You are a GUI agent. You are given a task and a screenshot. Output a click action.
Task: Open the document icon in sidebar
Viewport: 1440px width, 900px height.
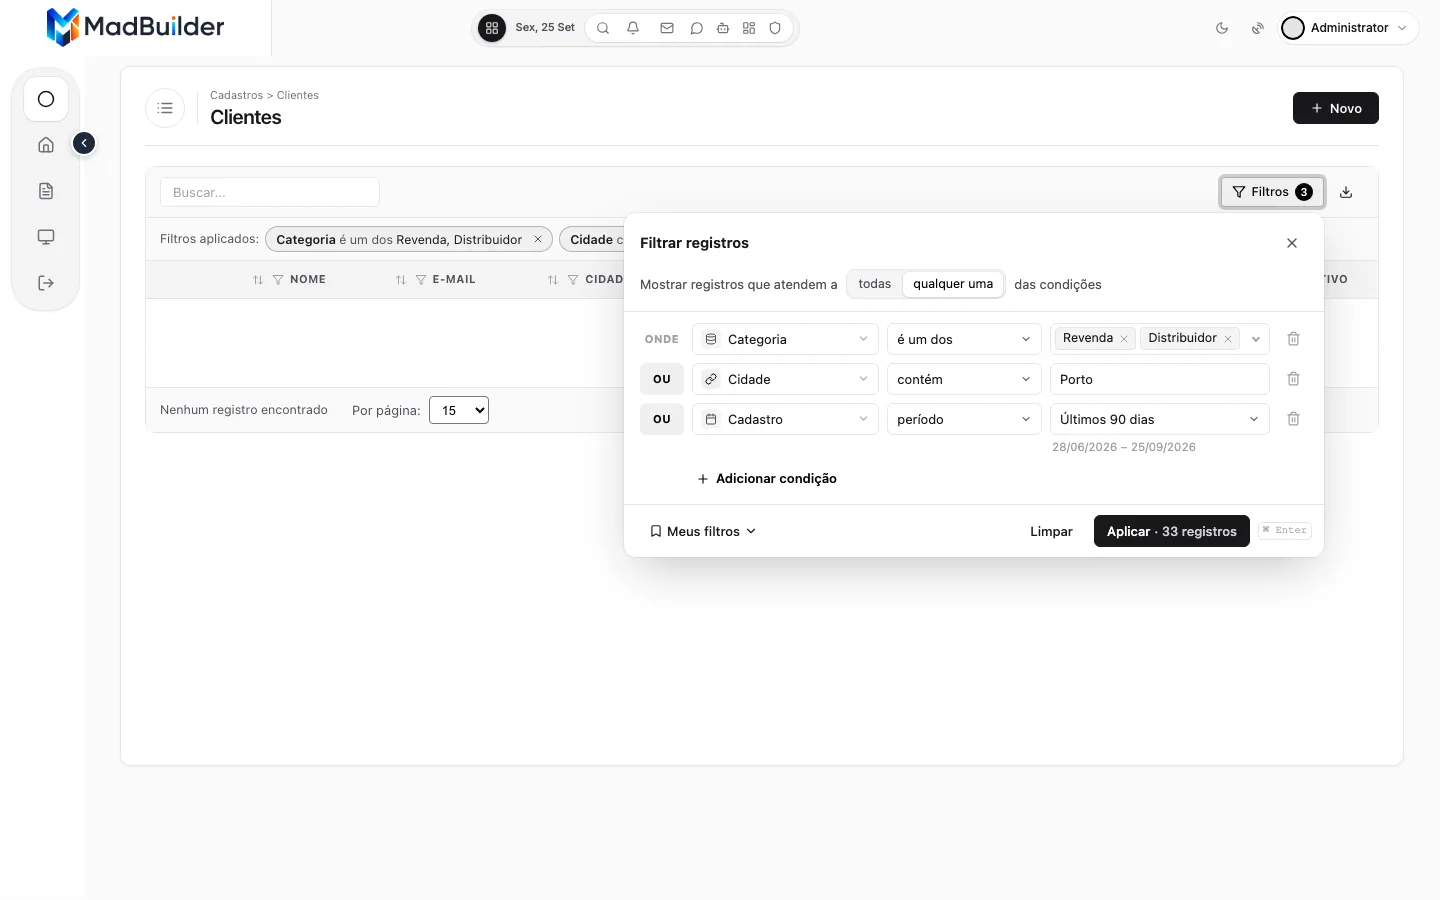click(46, 191)
